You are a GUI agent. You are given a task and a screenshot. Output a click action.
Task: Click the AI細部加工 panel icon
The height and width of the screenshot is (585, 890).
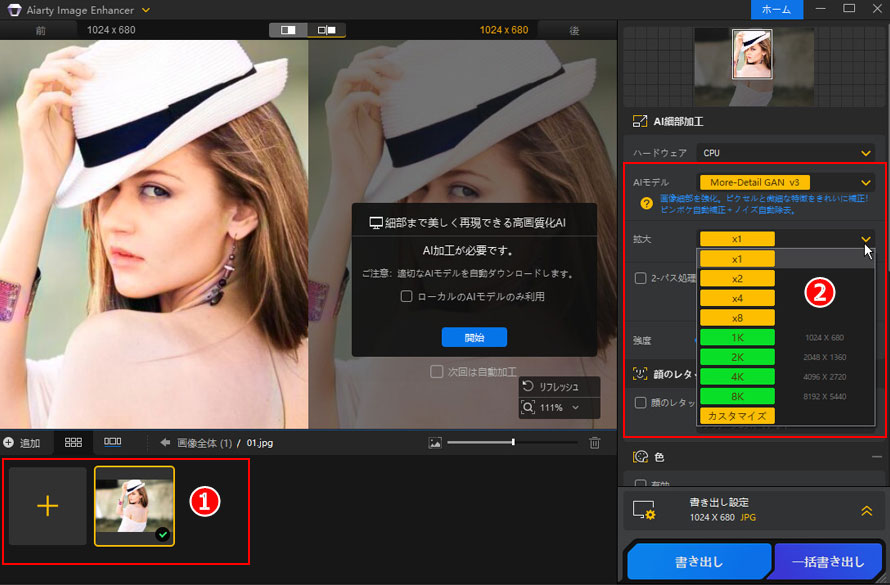[x=637, y=122]
